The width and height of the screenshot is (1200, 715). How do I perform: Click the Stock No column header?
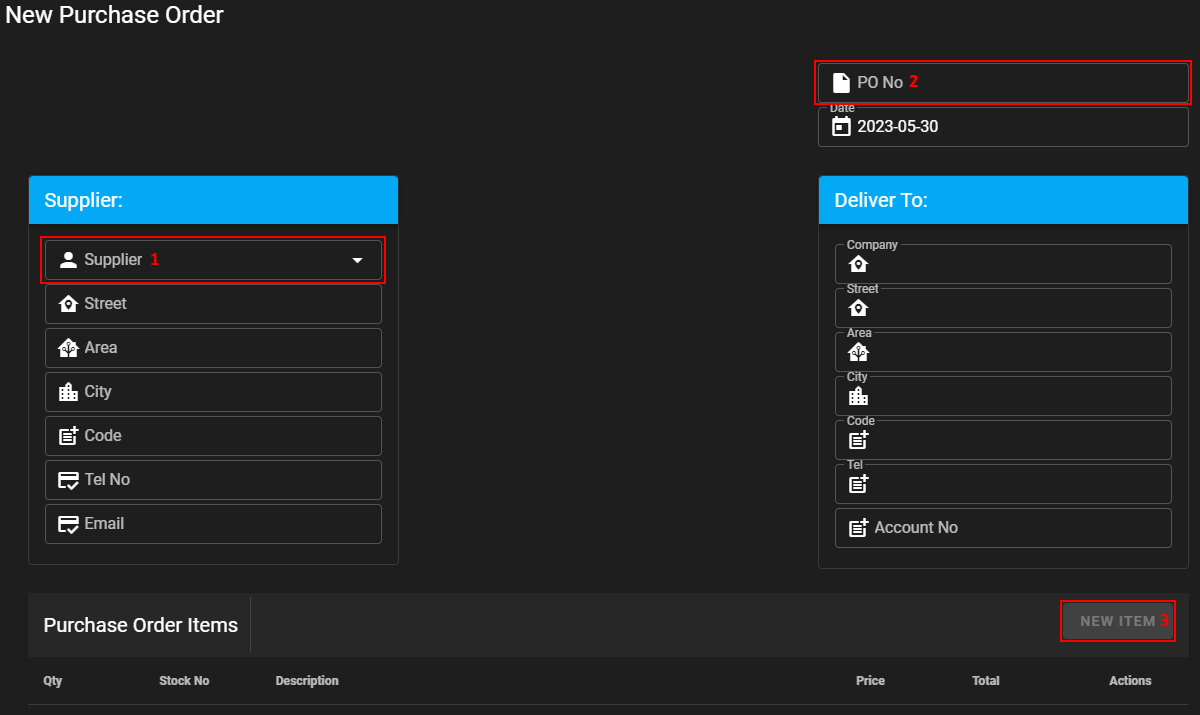[x=184, y=681]
